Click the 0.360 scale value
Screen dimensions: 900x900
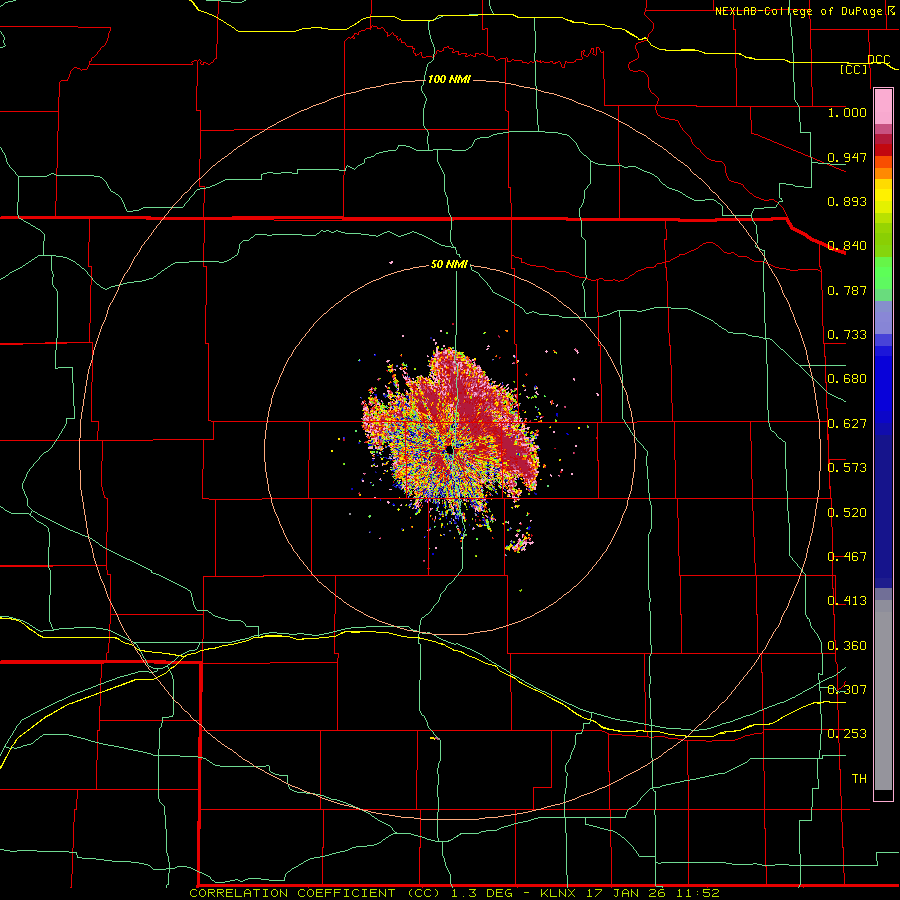(x=847, y=646)
